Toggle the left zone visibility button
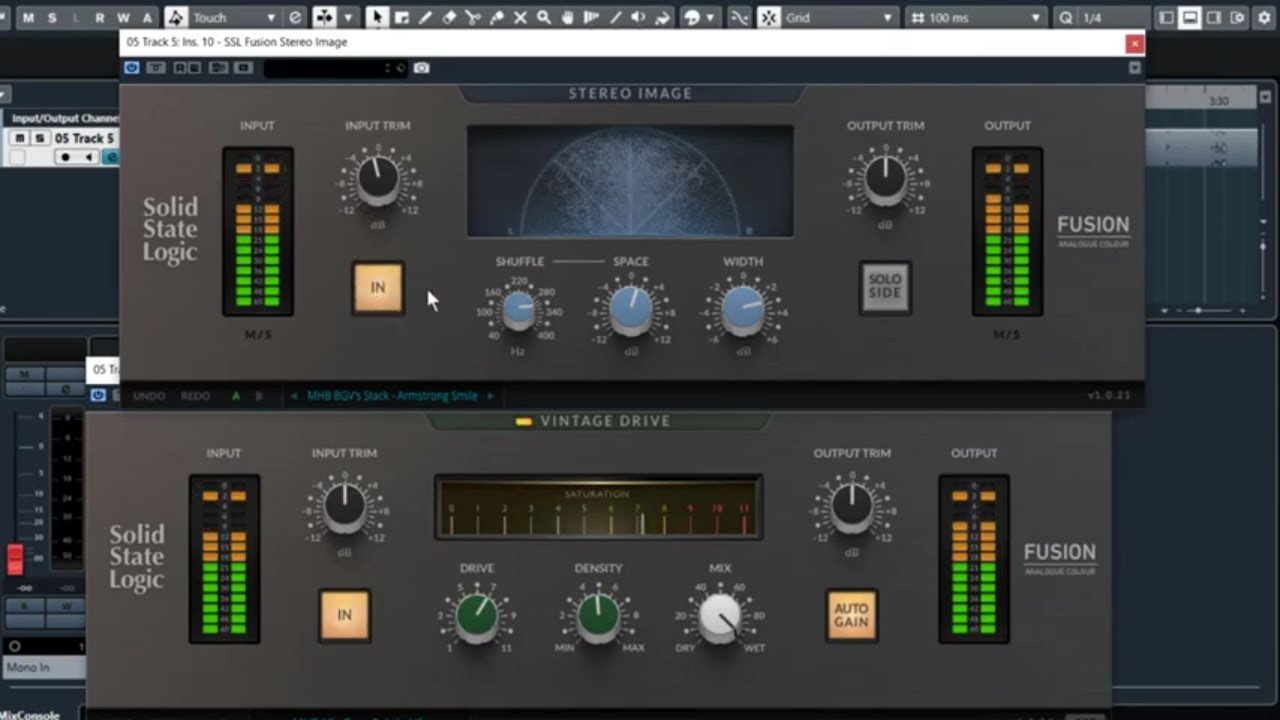This screenshot has height=720, width=1280. click(x=1165, y=17)
